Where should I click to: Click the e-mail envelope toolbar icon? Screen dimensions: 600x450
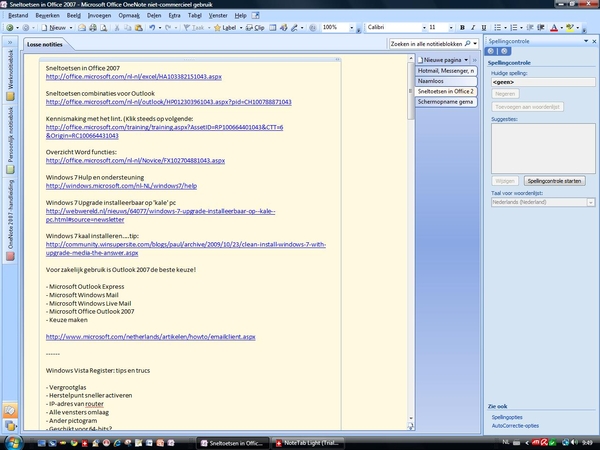(x=82, y=28)
